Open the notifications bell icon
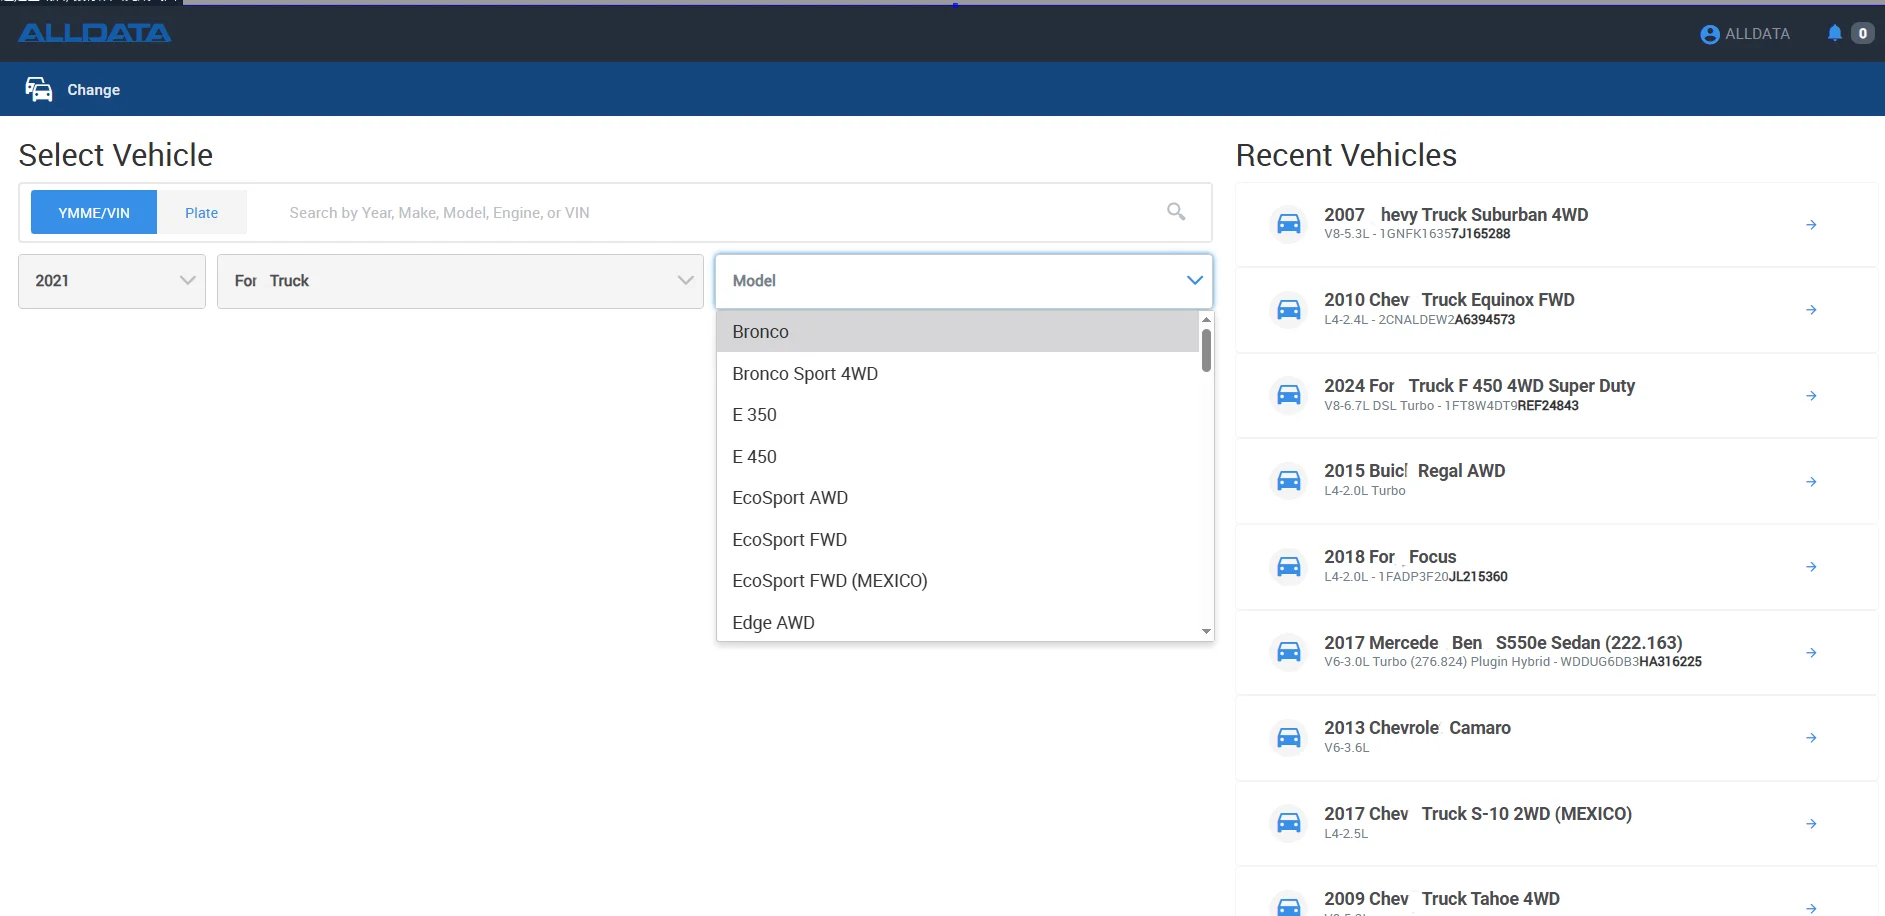Image resolution: width=1885 pixels, height=916 pixels. click(1834, 33)
